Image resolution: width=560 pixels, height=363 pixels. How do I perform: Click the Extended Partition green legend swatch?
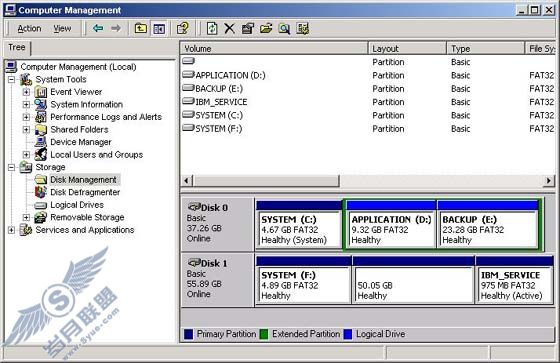(264, 334)
